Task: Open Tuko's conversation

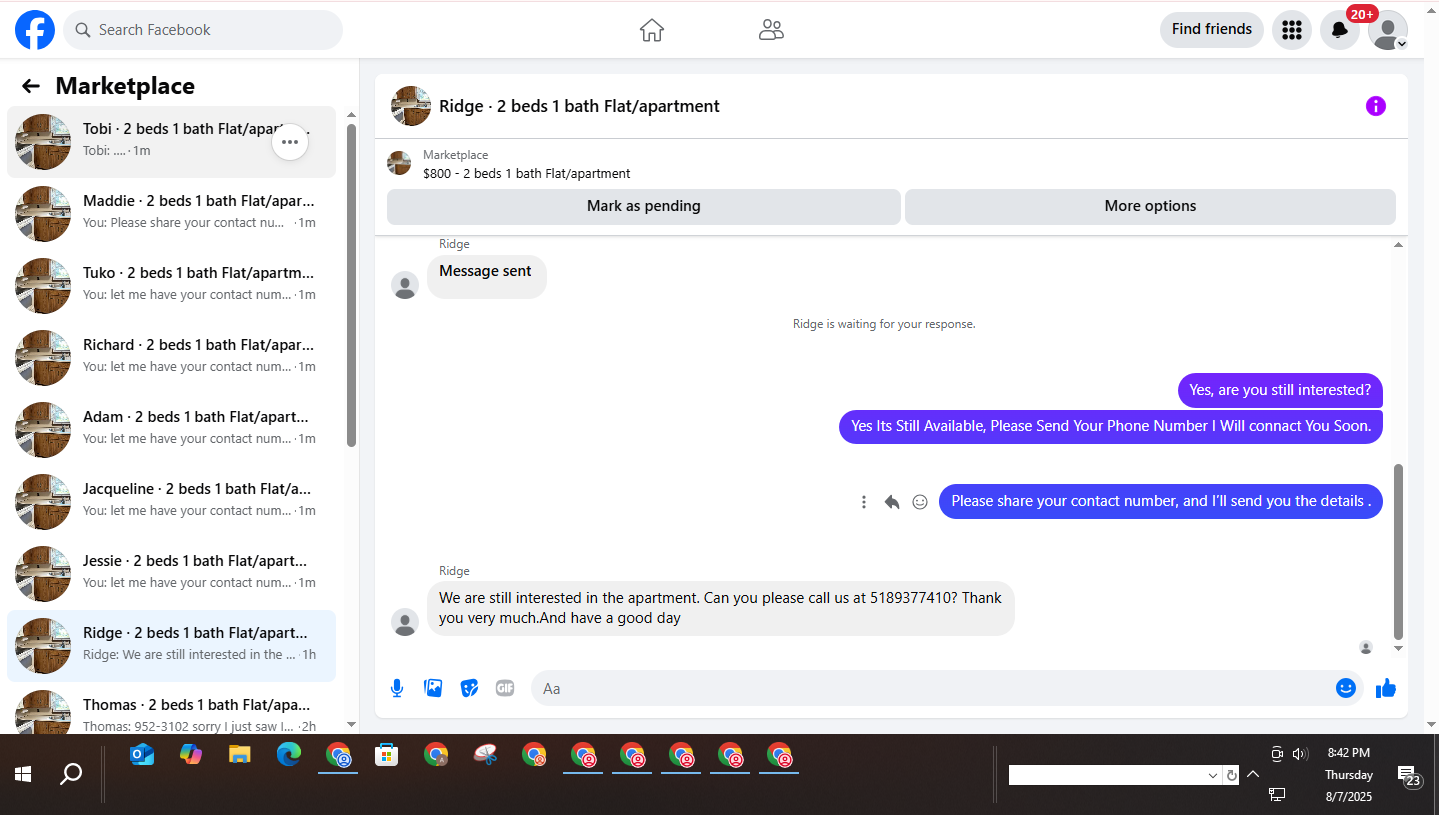Action: (171, 286)
